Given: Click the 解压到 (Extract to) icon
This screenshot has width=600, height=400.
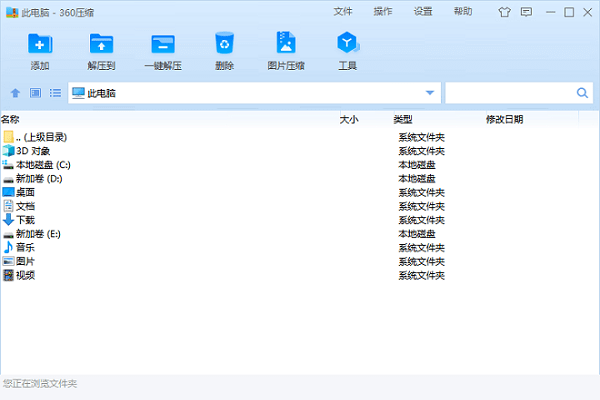Looking at the screenshot, I should [x=101, y=45].
